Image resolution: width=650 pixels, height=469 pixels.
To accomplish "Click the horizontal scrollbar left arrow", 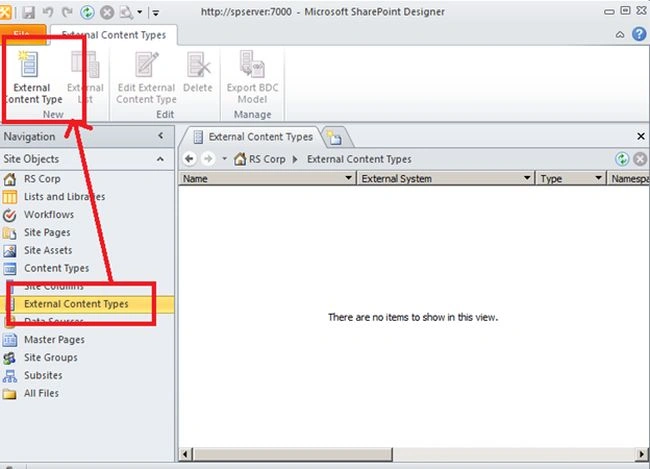I will [x=185, y=454].
